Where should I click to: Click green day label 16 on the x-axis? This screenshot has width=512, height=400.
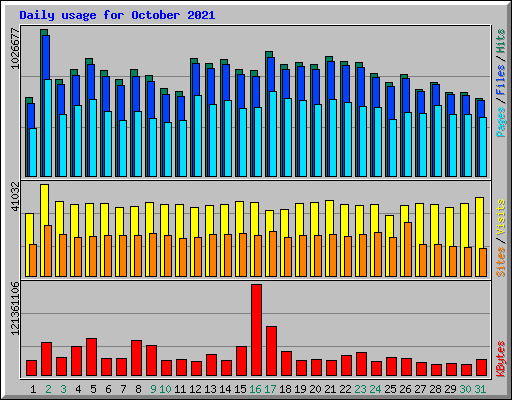tap(255, 389)
